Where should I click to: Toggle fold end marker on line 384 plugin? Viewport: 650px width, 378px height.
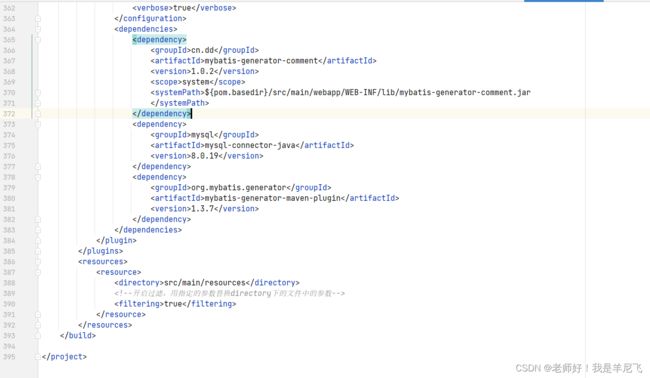tap(38, 240)
